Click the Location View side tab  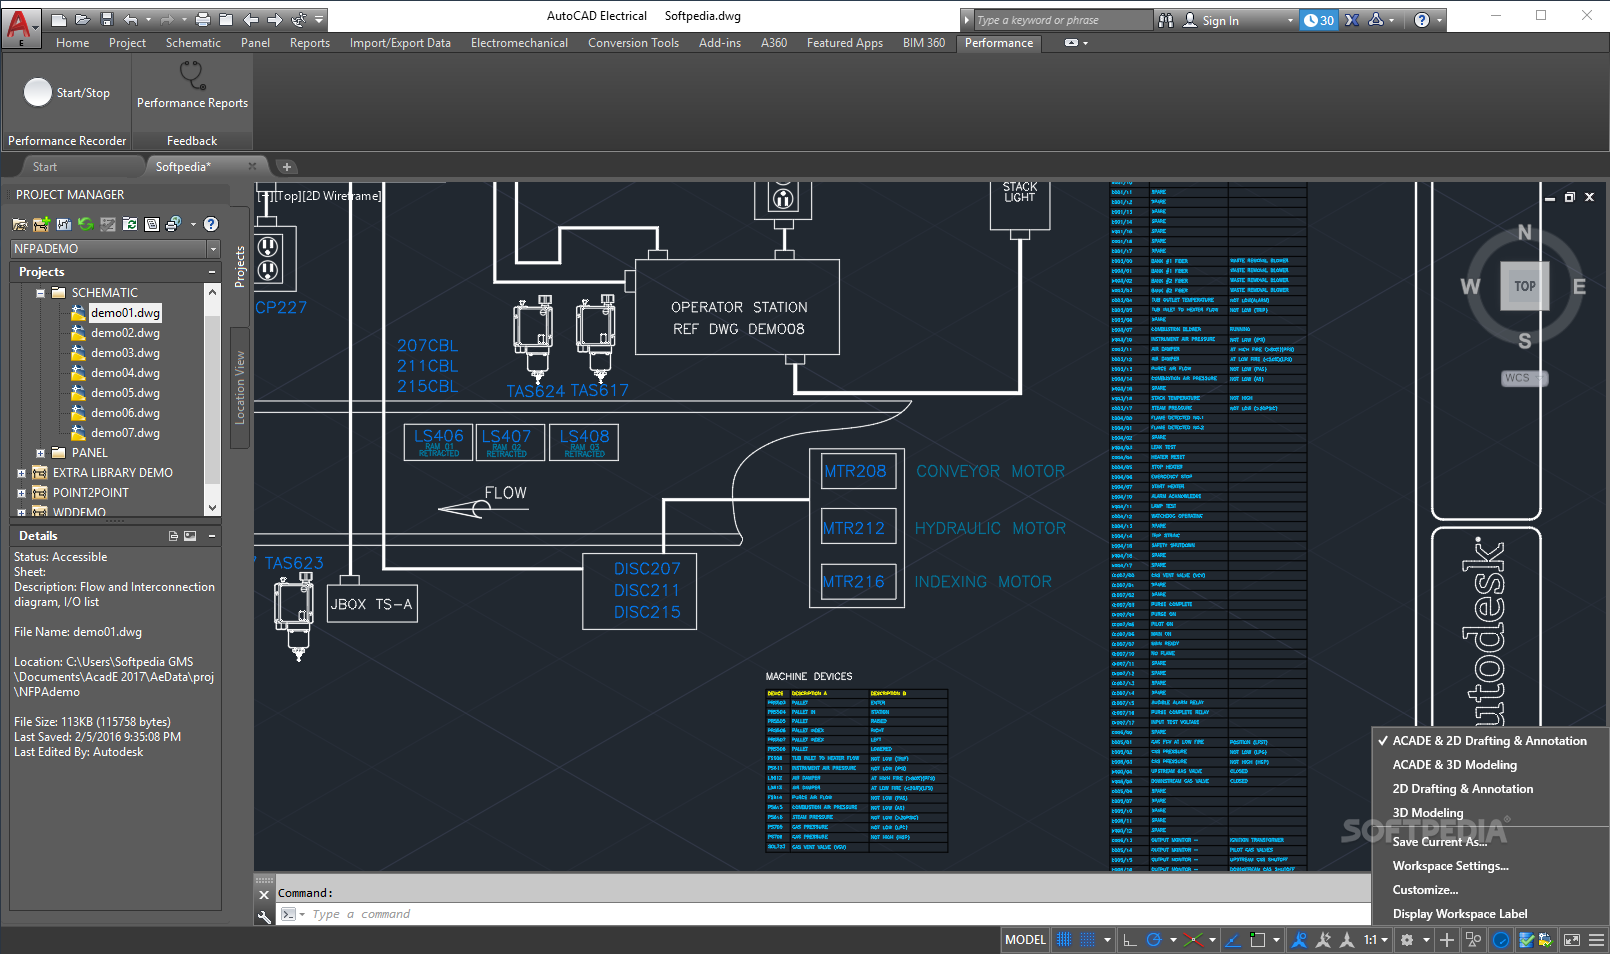pos(240,388)
